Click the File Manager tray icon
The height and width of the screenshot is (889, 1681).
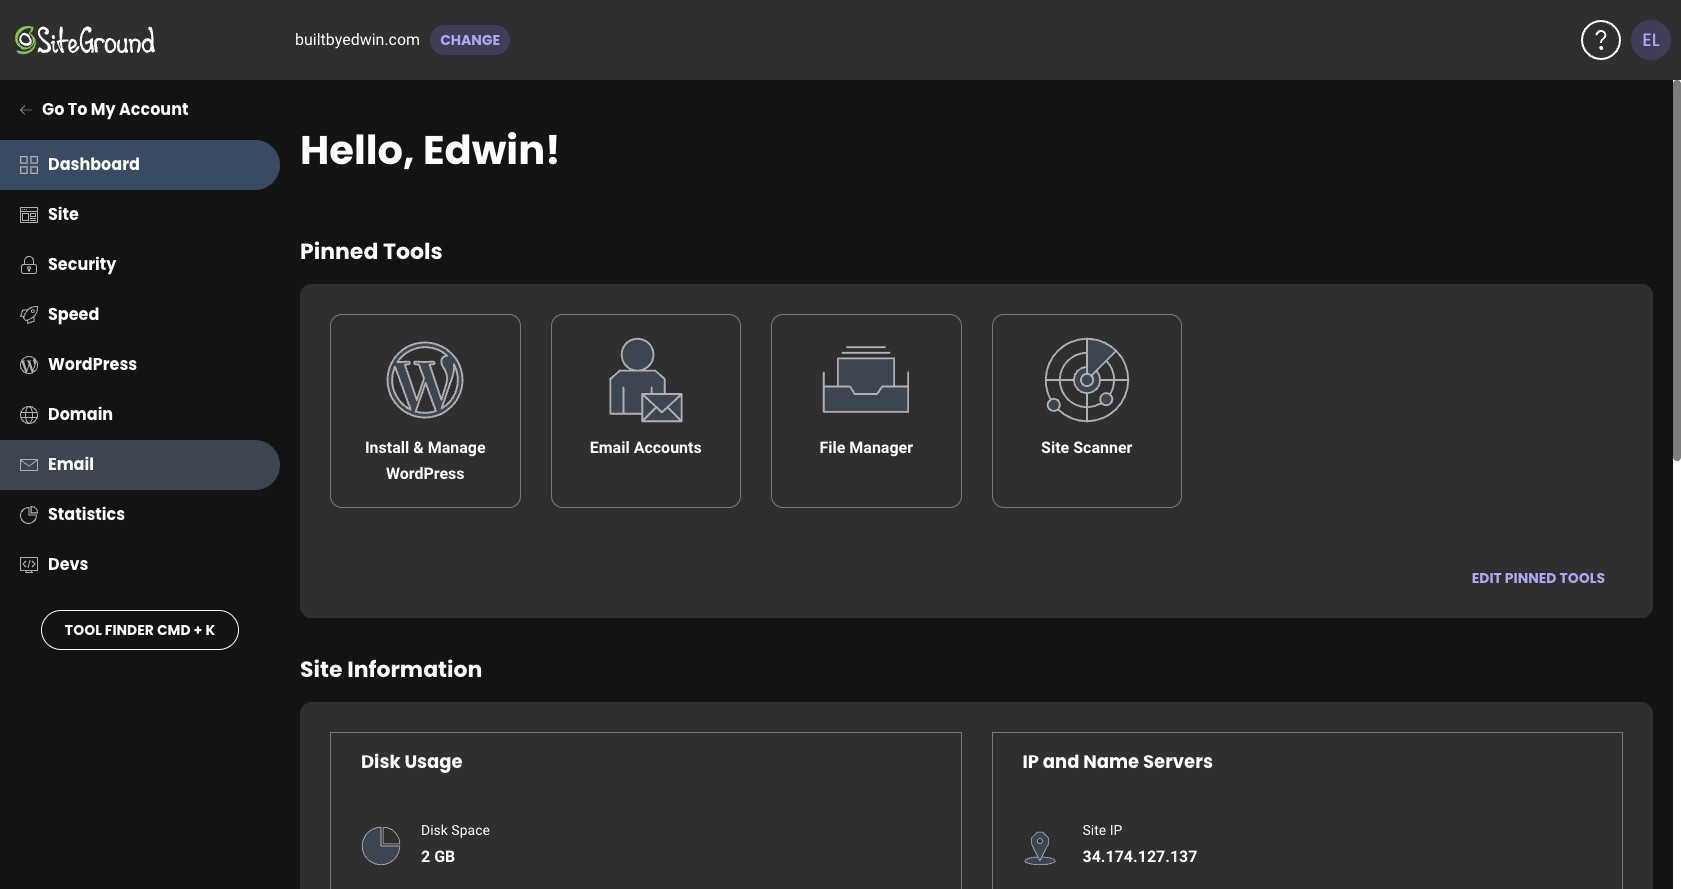click(x=866, y=380)
